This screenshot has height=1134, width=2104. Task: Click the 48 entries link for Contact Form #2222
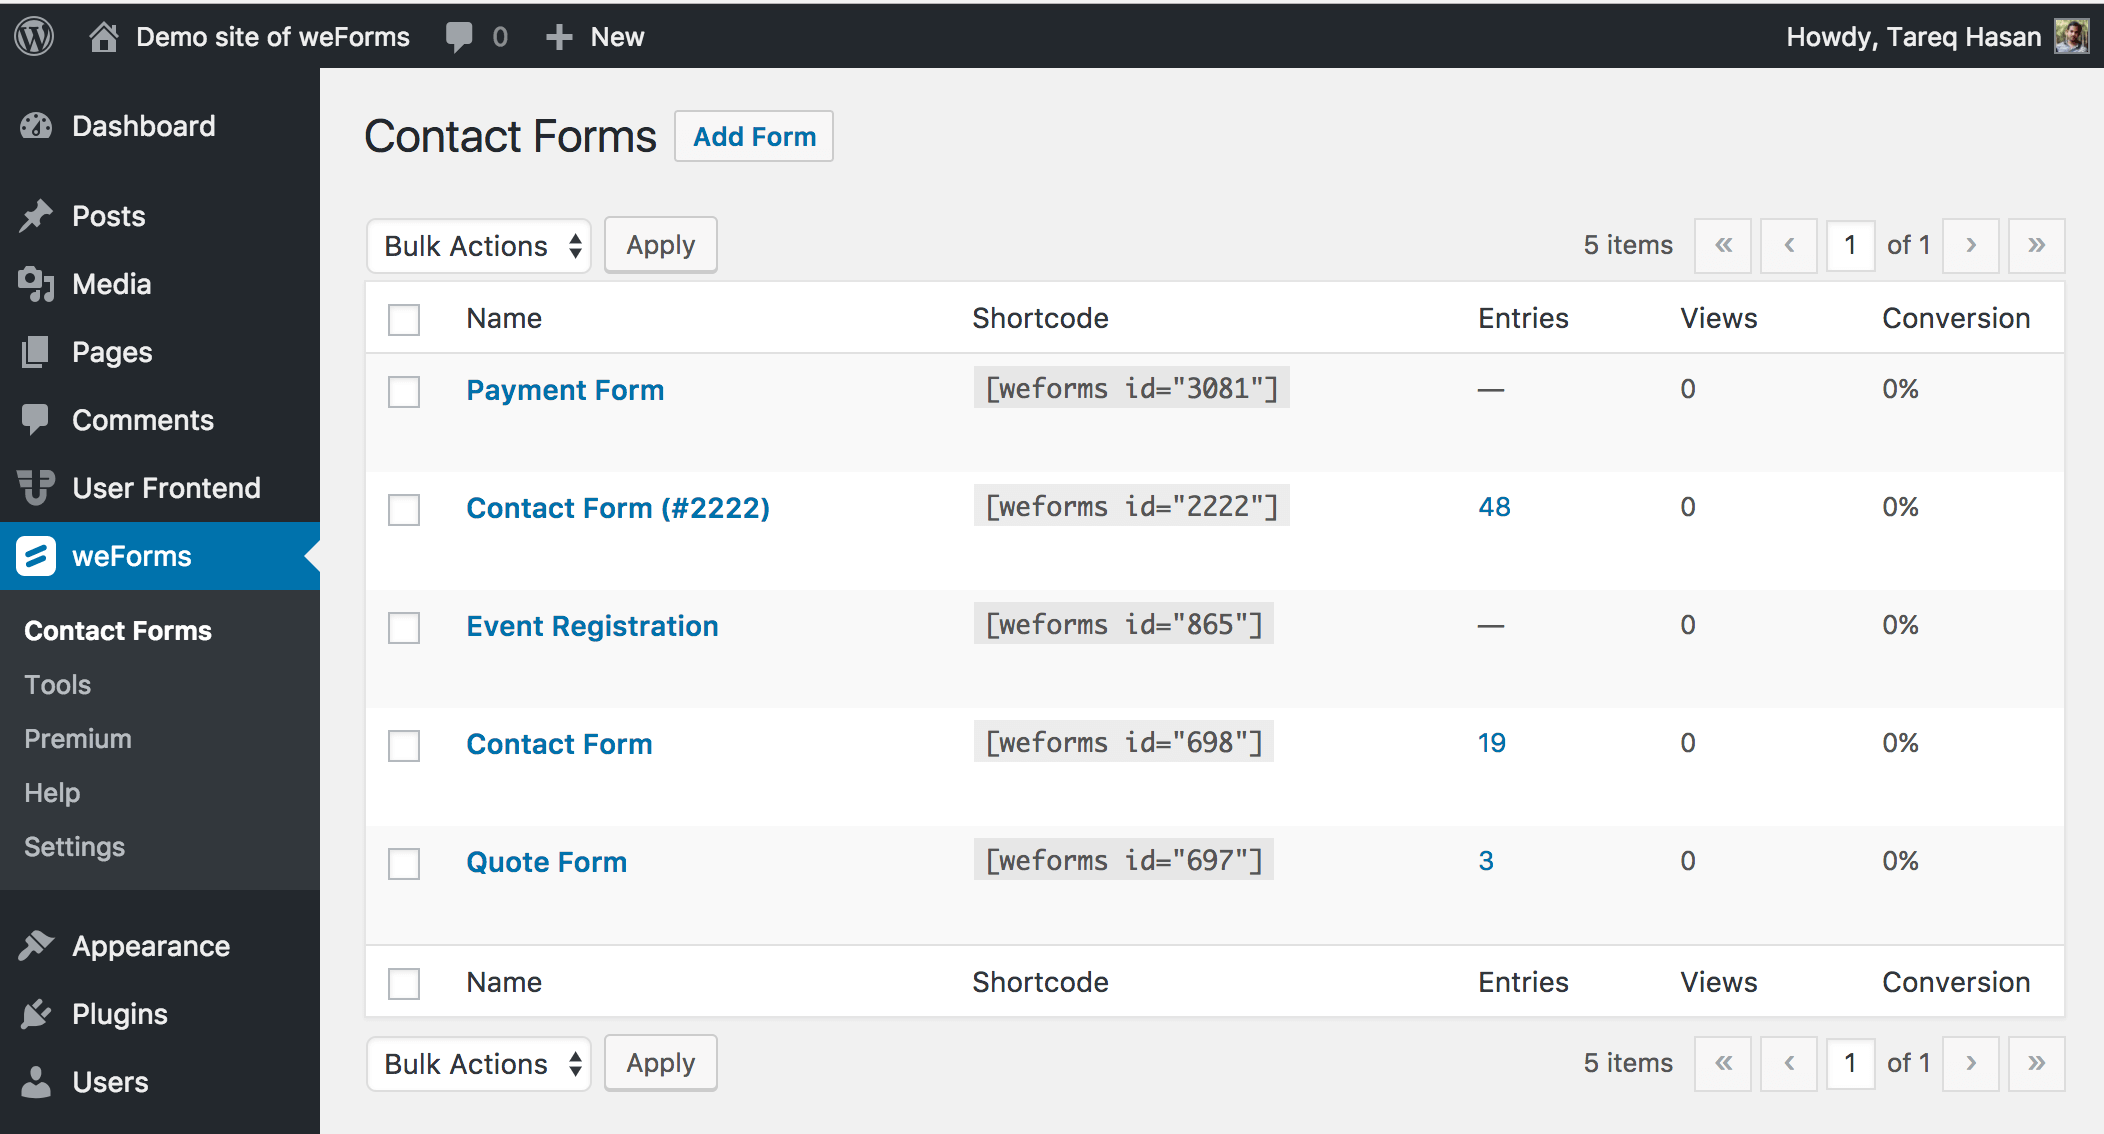pos(1492,506)
